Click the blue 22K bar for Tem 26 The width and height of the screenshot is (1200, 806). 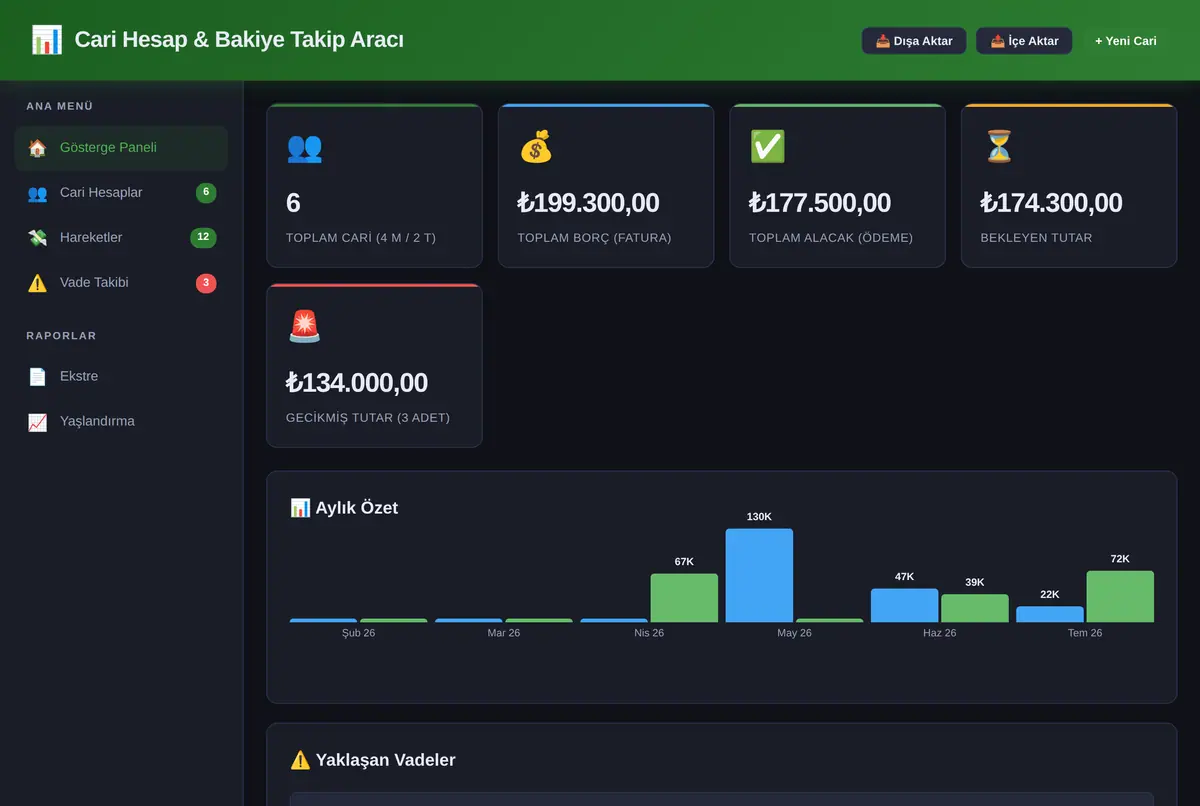[1050, 615]
